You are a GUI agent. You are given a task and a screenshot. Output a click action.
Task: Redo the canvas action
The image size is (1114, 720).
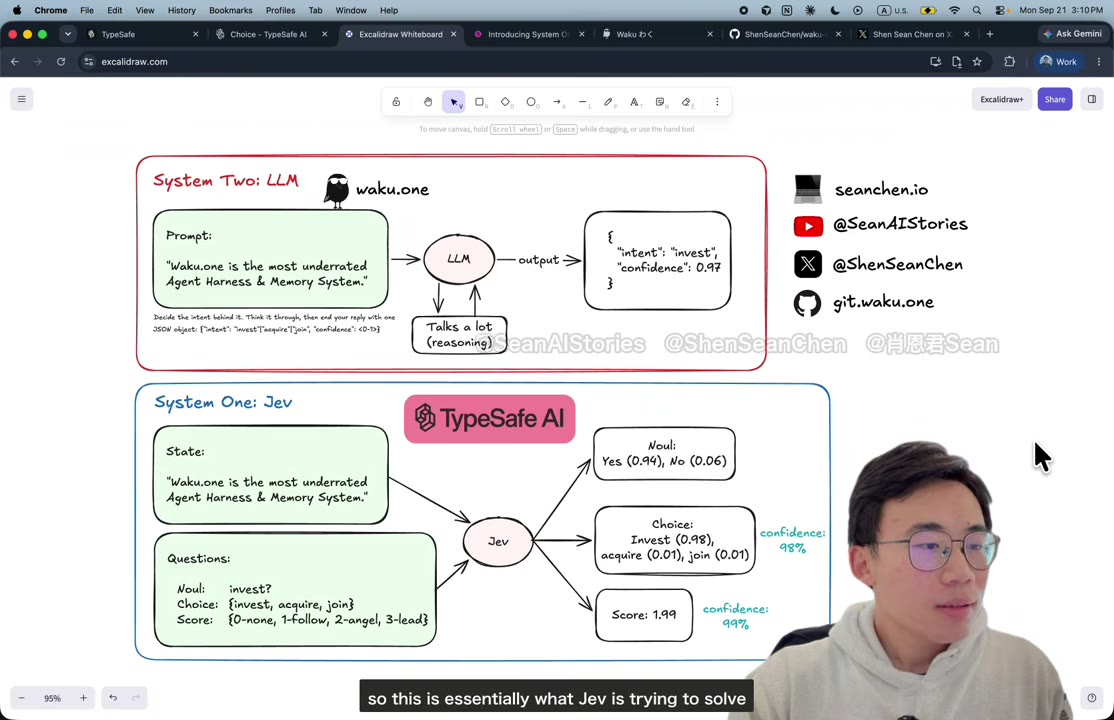tap(136, 698)
